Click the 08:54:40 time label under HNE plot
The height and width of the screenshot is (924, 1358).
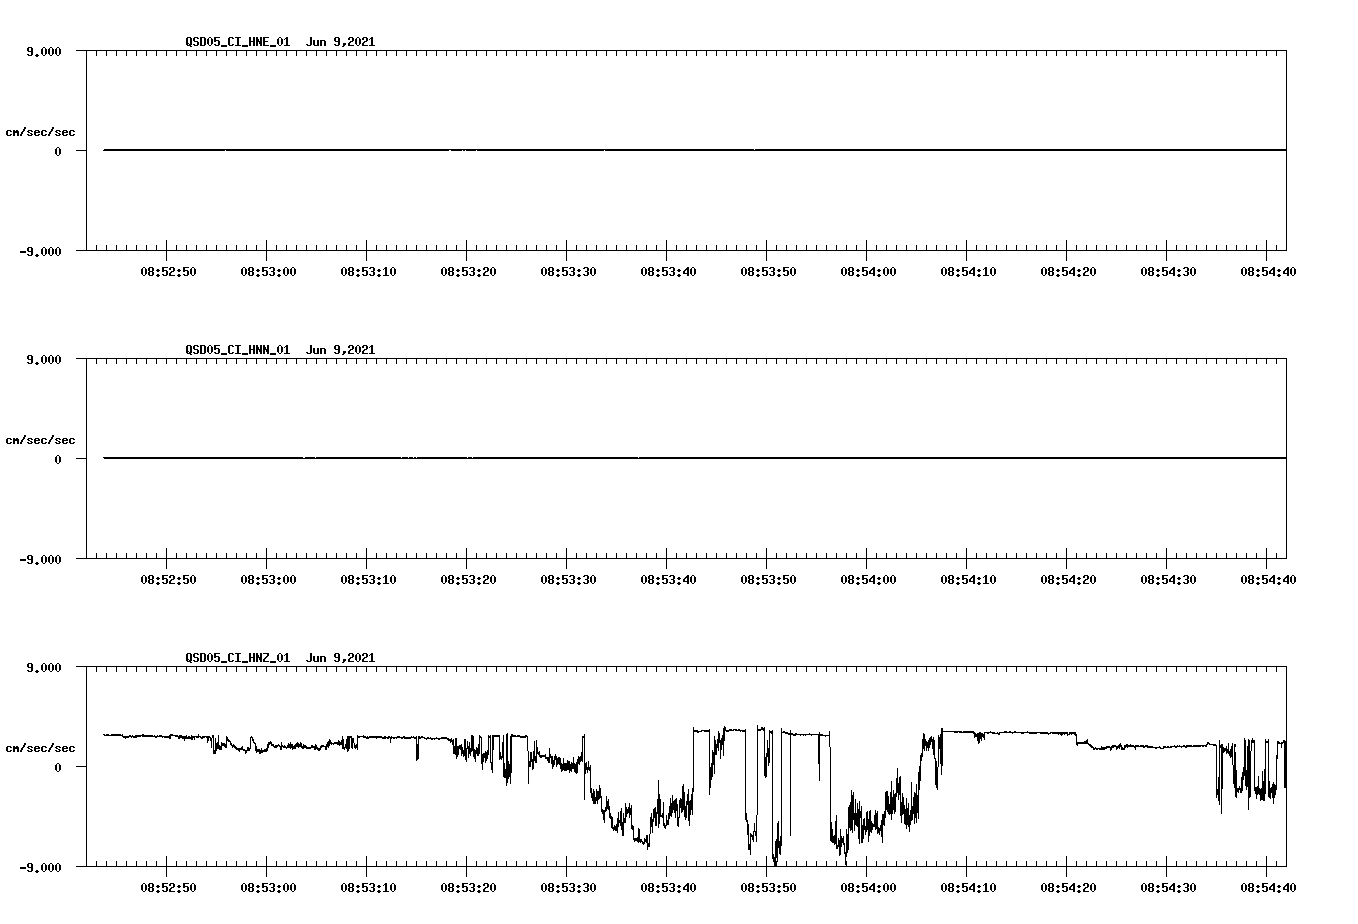1268,272
